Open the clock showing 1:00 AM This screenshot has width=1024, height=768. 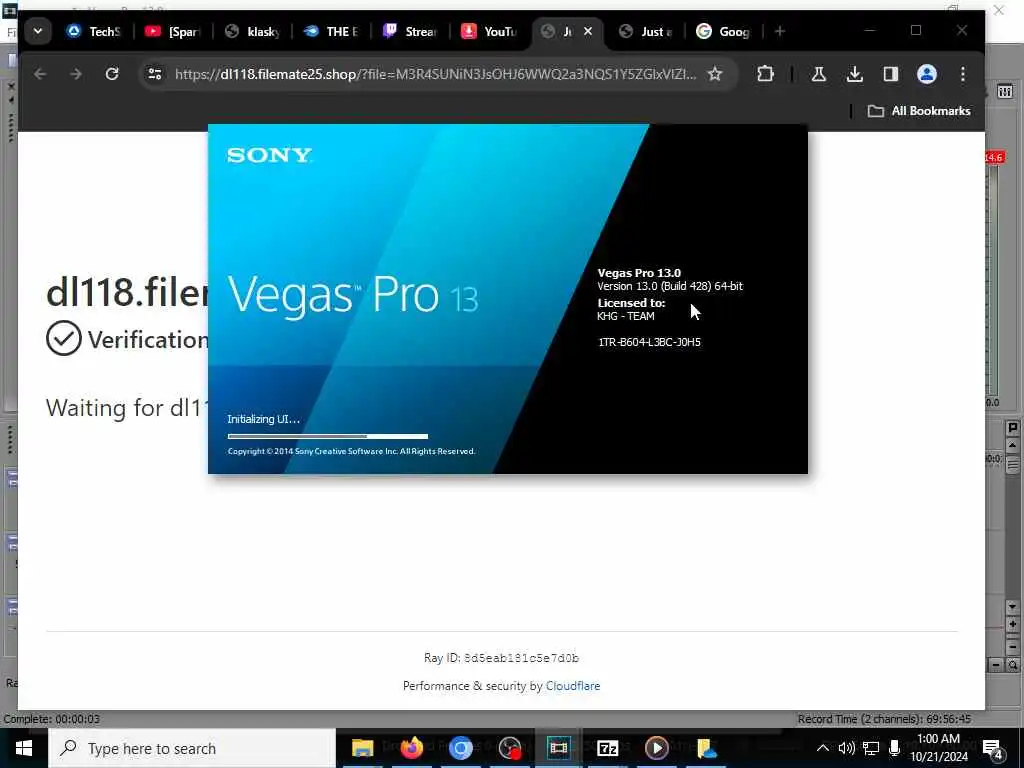coord(939,748)
